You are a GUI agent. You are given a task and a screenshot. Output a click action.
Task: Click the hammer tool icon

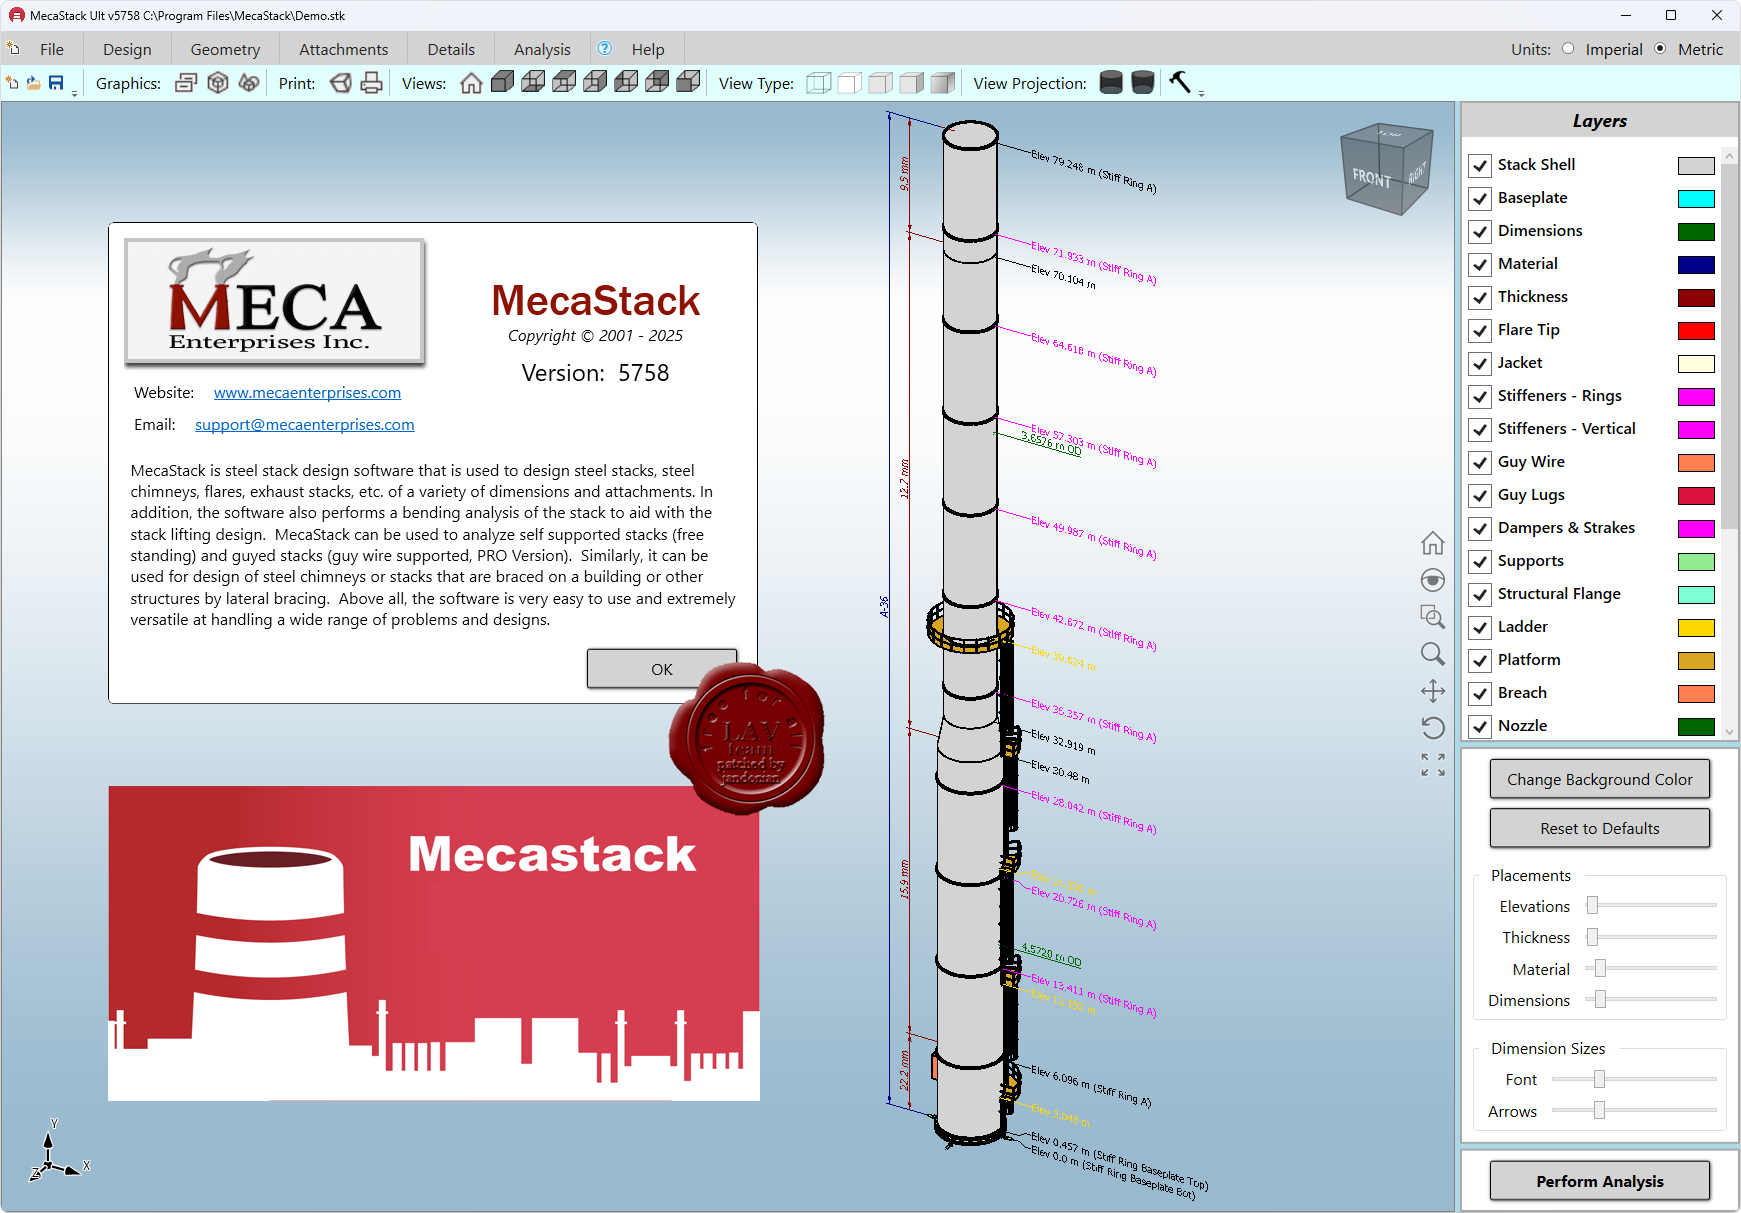tap(1180, 82)
